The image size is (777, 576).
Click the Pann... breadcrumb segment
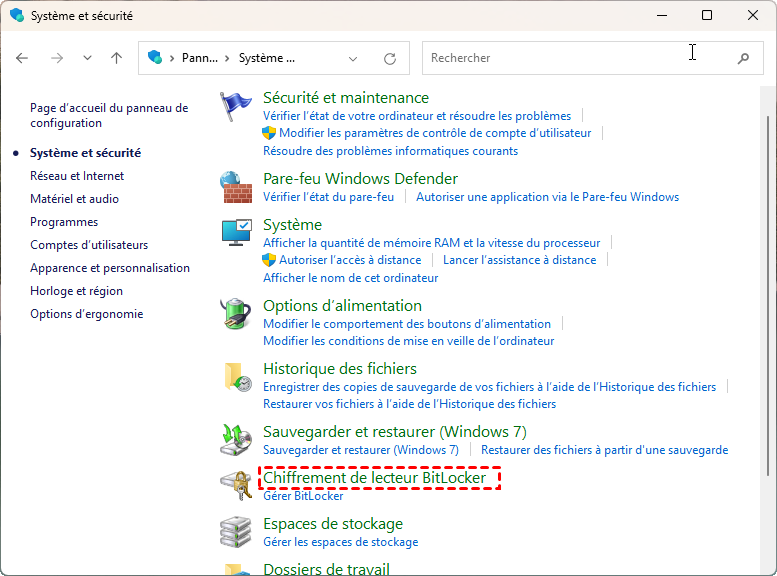[x=200, y=58]
